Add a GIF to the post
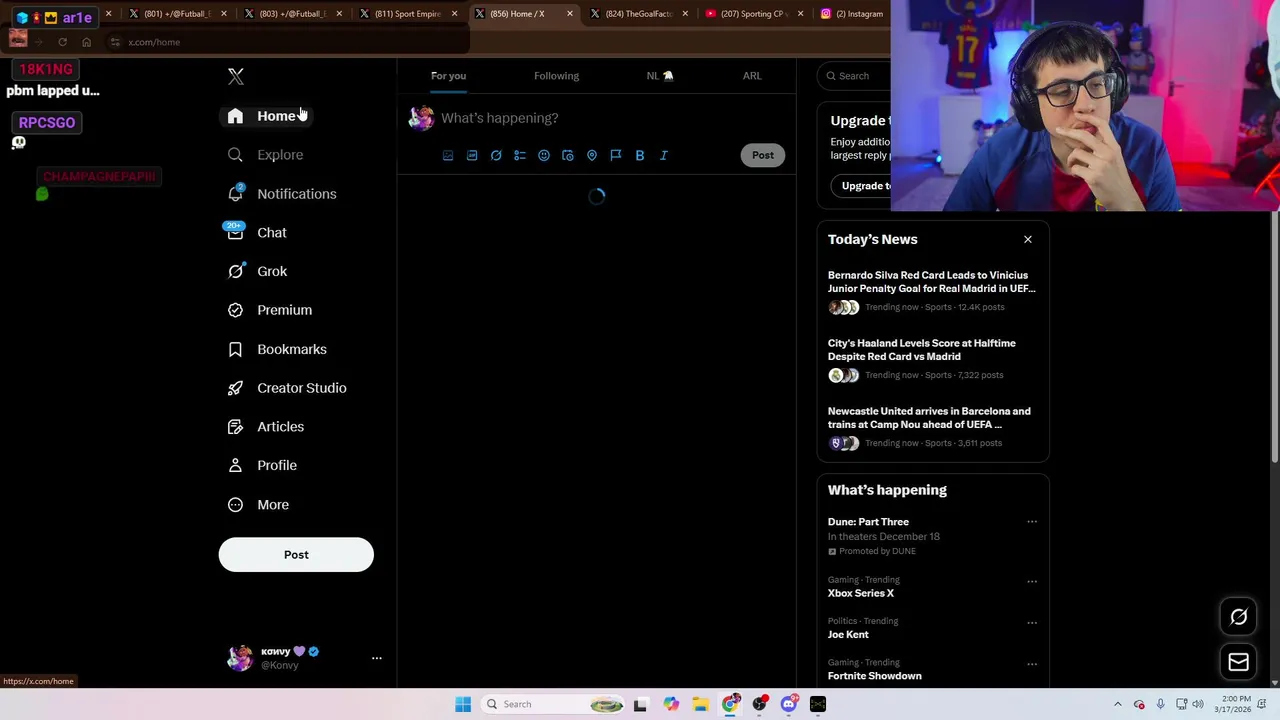This screenshot has width=1280, height=720. (x=472, y=156)
